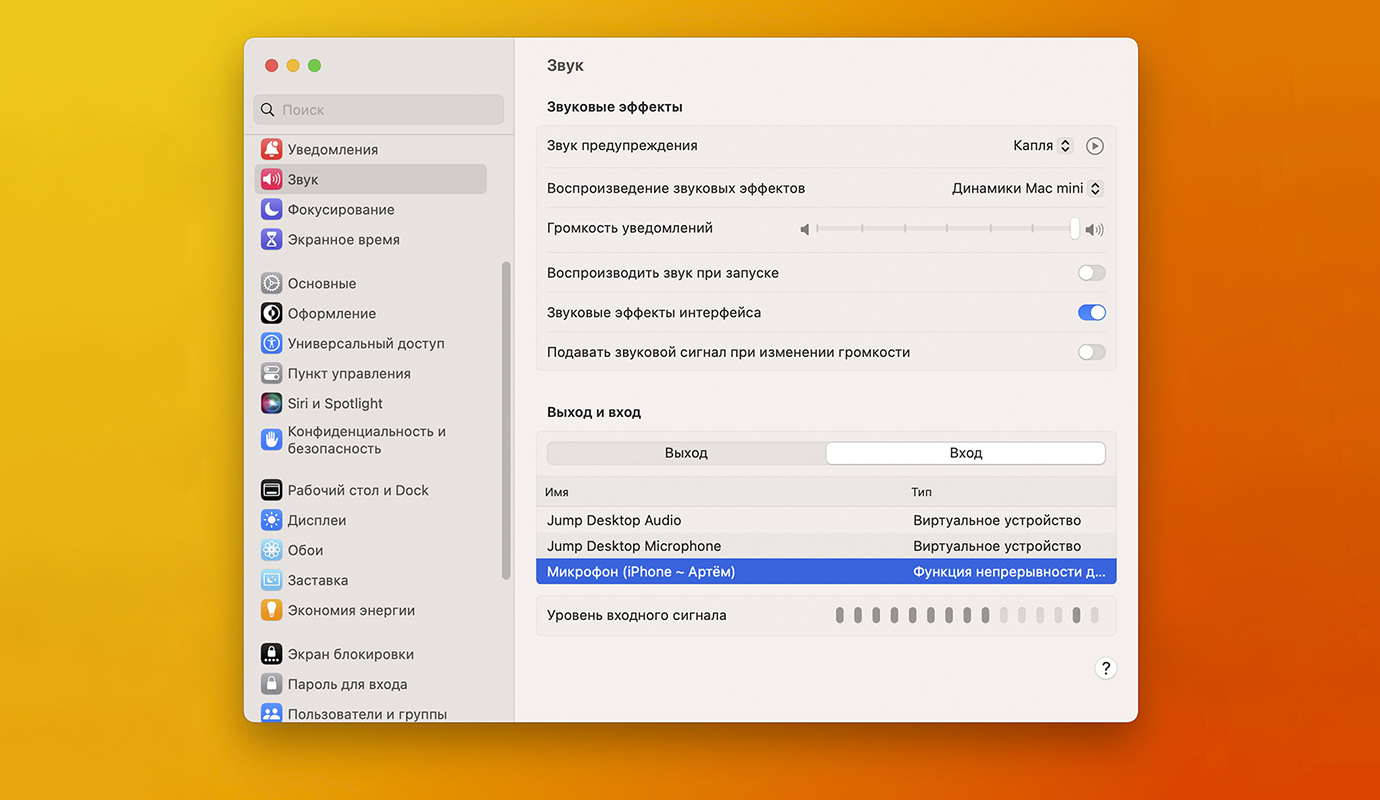Click the Siri и Spotlight icon
1380x800 pixels.
[271, 403]
